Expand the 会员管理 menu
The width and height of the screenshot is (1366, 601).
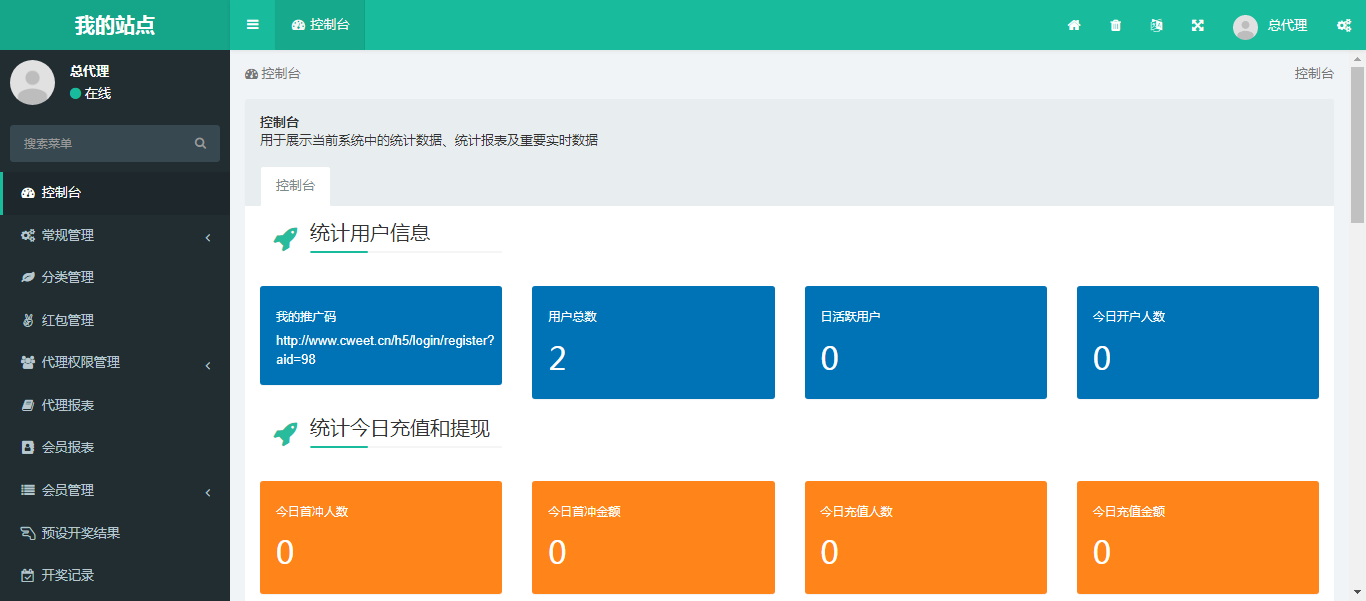(115, 490)
